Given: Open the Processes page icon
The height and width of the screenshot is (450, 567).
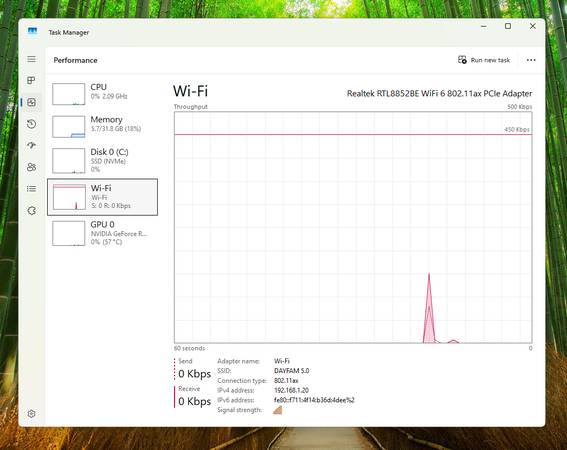Looking at the screenshot, I should (x=31, y=80).
